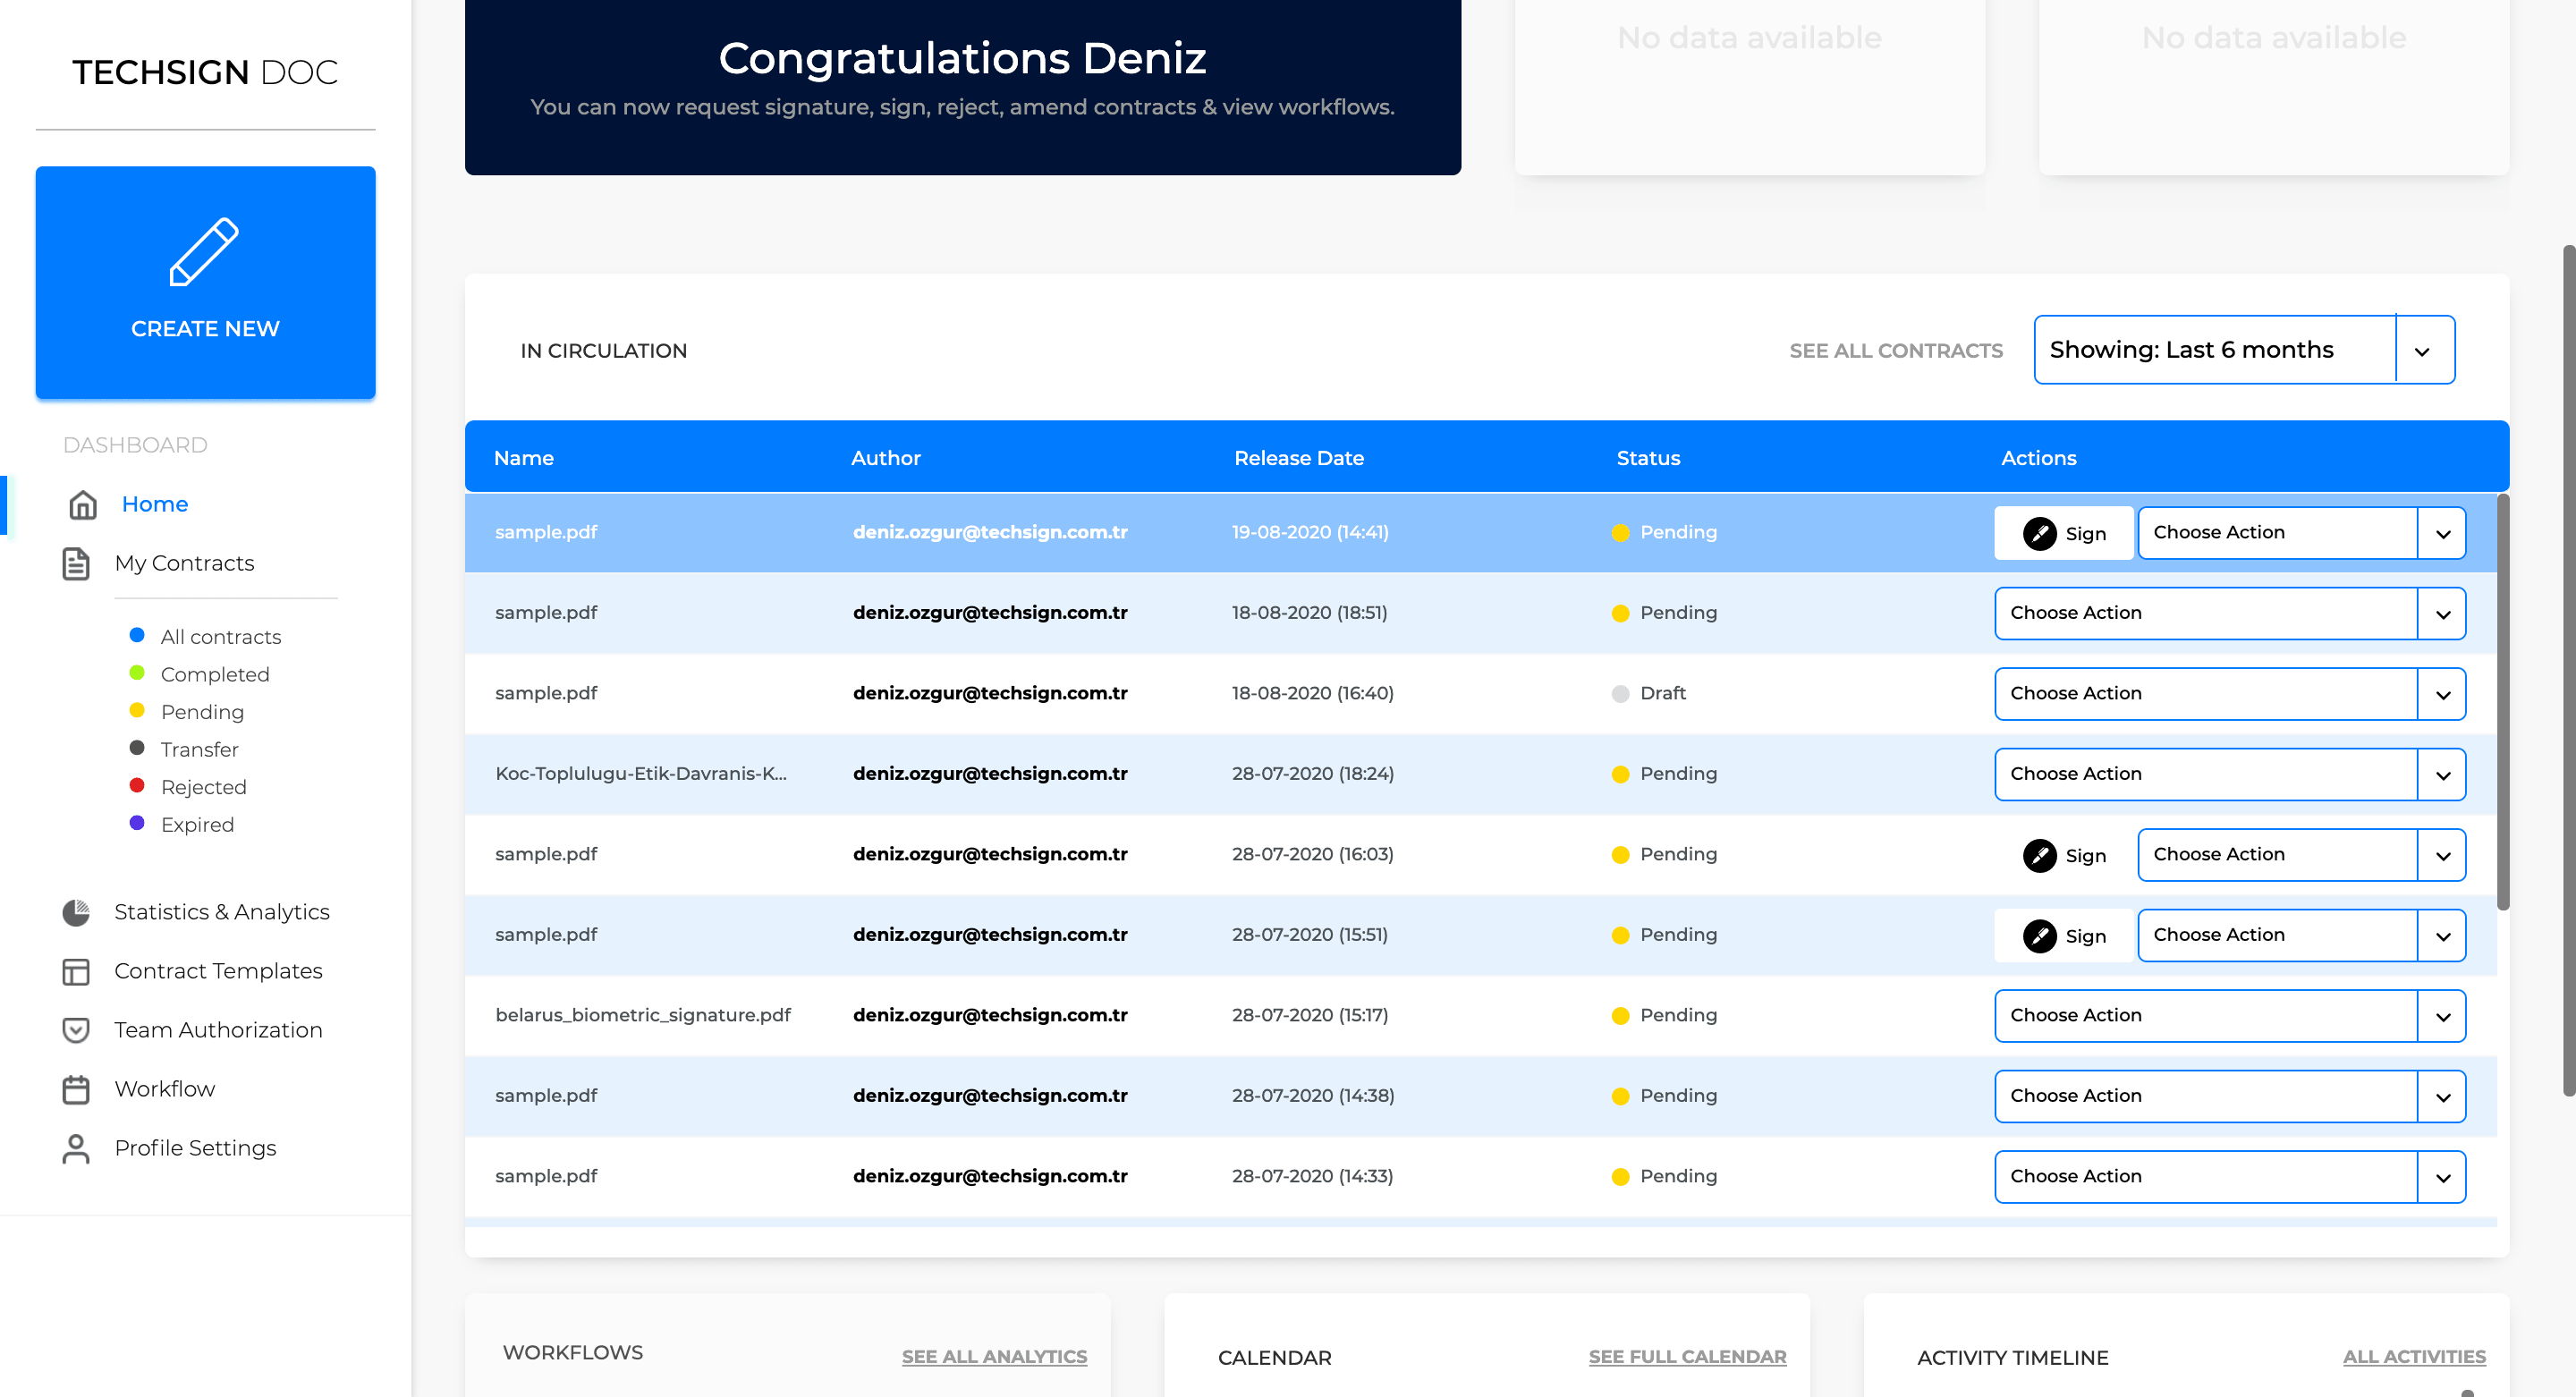Open Workflow page
2576x1397 pixels.
pos(165,1089)
